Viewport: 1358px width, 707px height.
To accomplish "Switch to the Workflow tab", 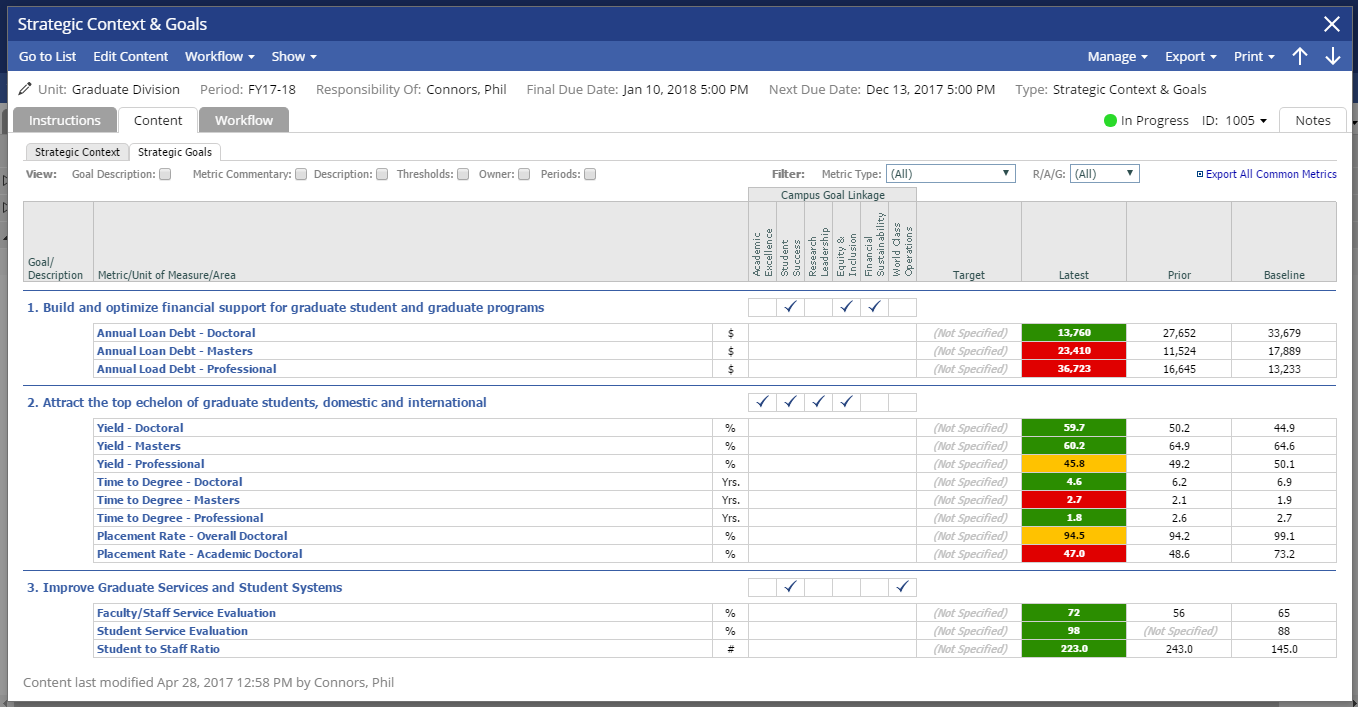I will [243, 120].
